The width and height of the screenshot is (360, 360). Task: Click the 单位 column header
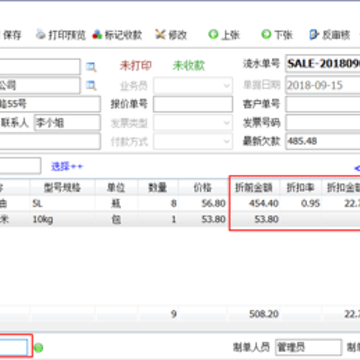116,188
